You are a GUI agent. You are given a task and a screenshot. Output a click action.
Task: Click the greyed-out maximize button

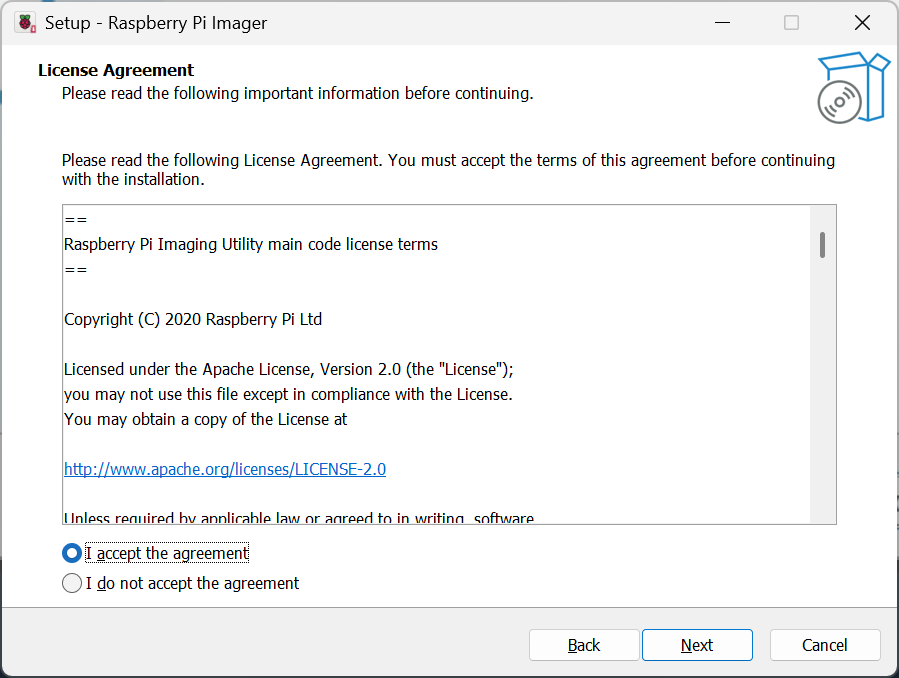tap(791, 23)
